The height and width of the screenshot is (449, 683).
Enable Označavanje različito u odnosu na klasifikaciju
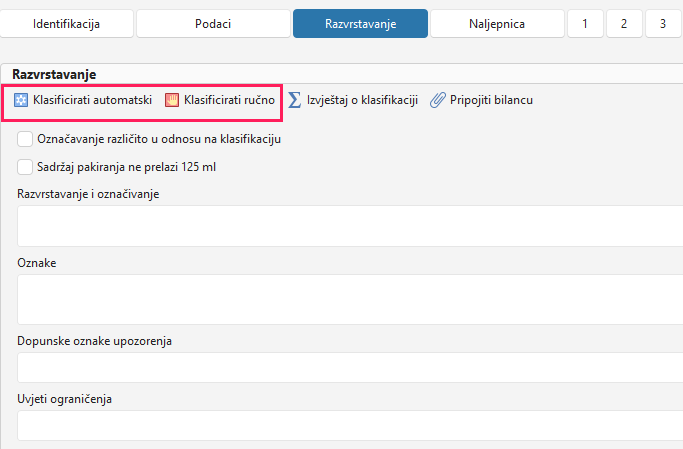[x=25, y=139]
